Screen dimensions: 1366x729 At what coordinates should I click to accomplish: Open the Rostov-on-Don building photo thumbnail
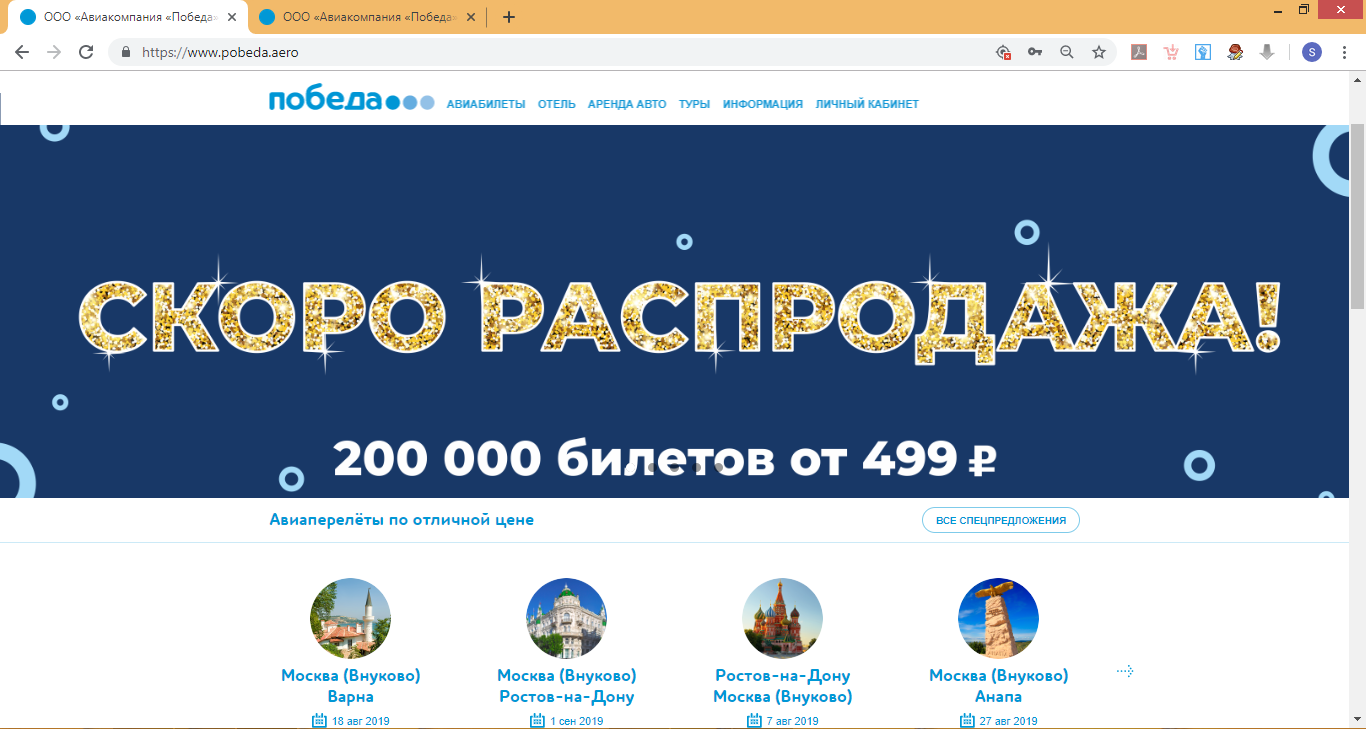point(566,618)
